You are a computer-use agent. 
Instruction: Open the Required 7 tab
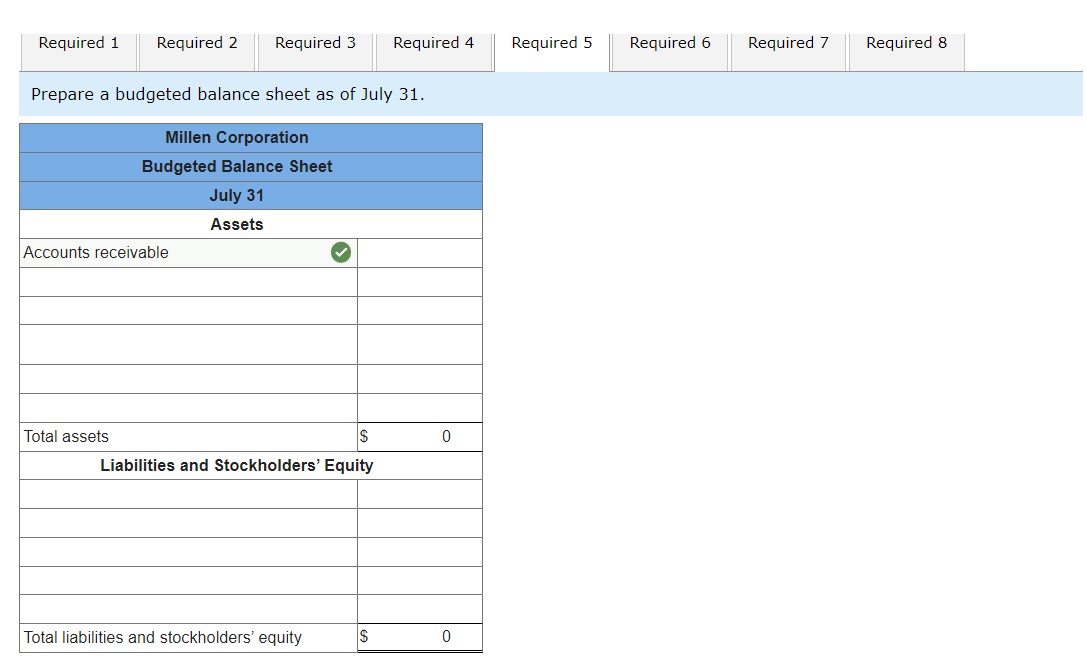(x=787, y=43)
